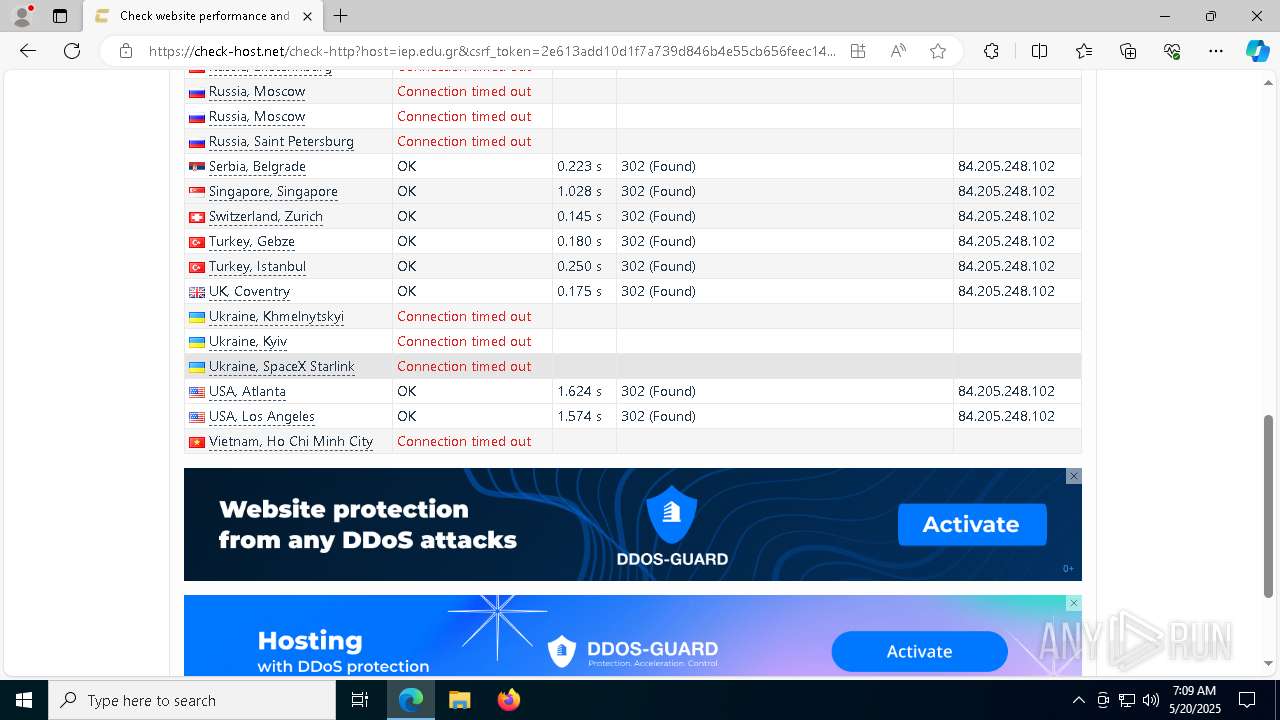Click the Switzerland flag icon
Viewport: 1280px width, 720px height.
197,217
